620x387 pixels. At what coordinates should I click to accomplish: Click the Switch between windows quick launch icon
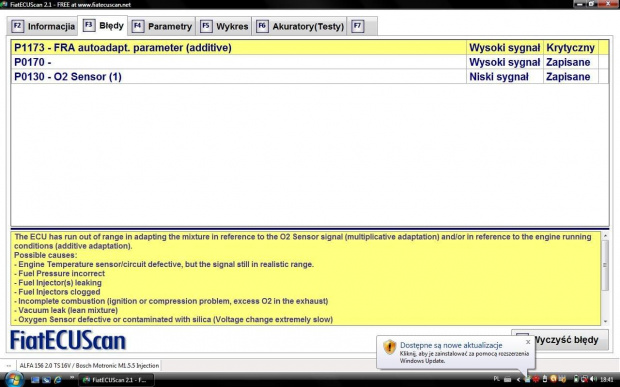point(46,380)
